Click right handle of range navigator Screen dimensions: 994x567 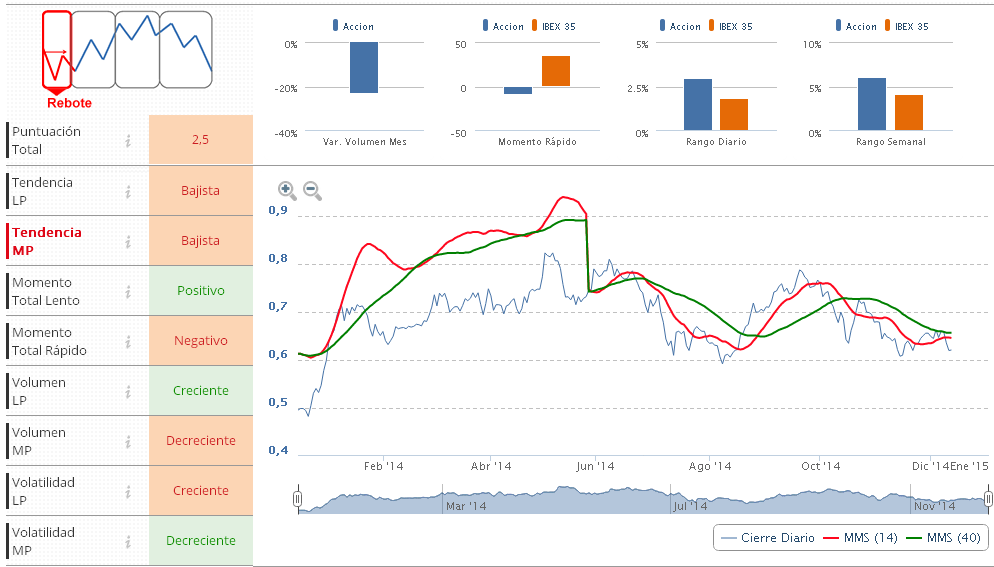pyautogui.click(x=988, y=498)
